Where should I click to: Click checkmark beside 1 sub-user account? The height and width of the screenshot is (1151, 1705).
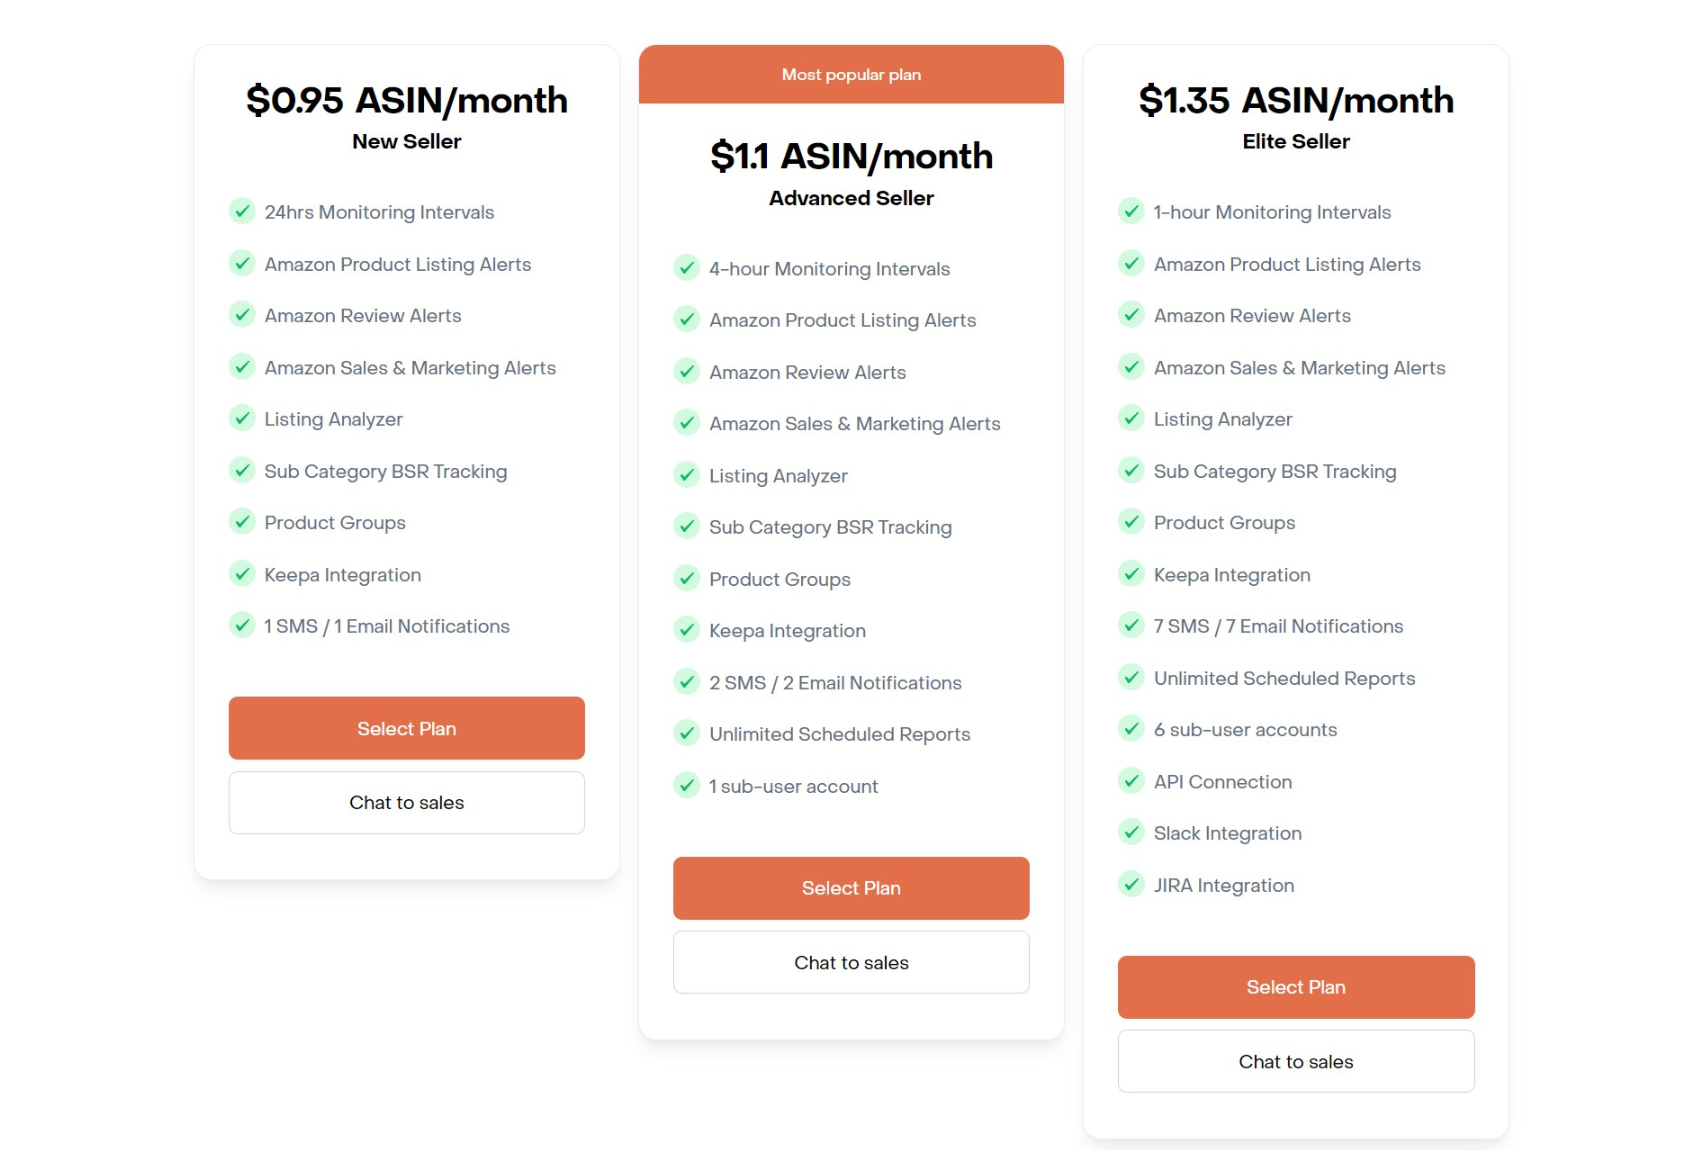coord(687,785)
